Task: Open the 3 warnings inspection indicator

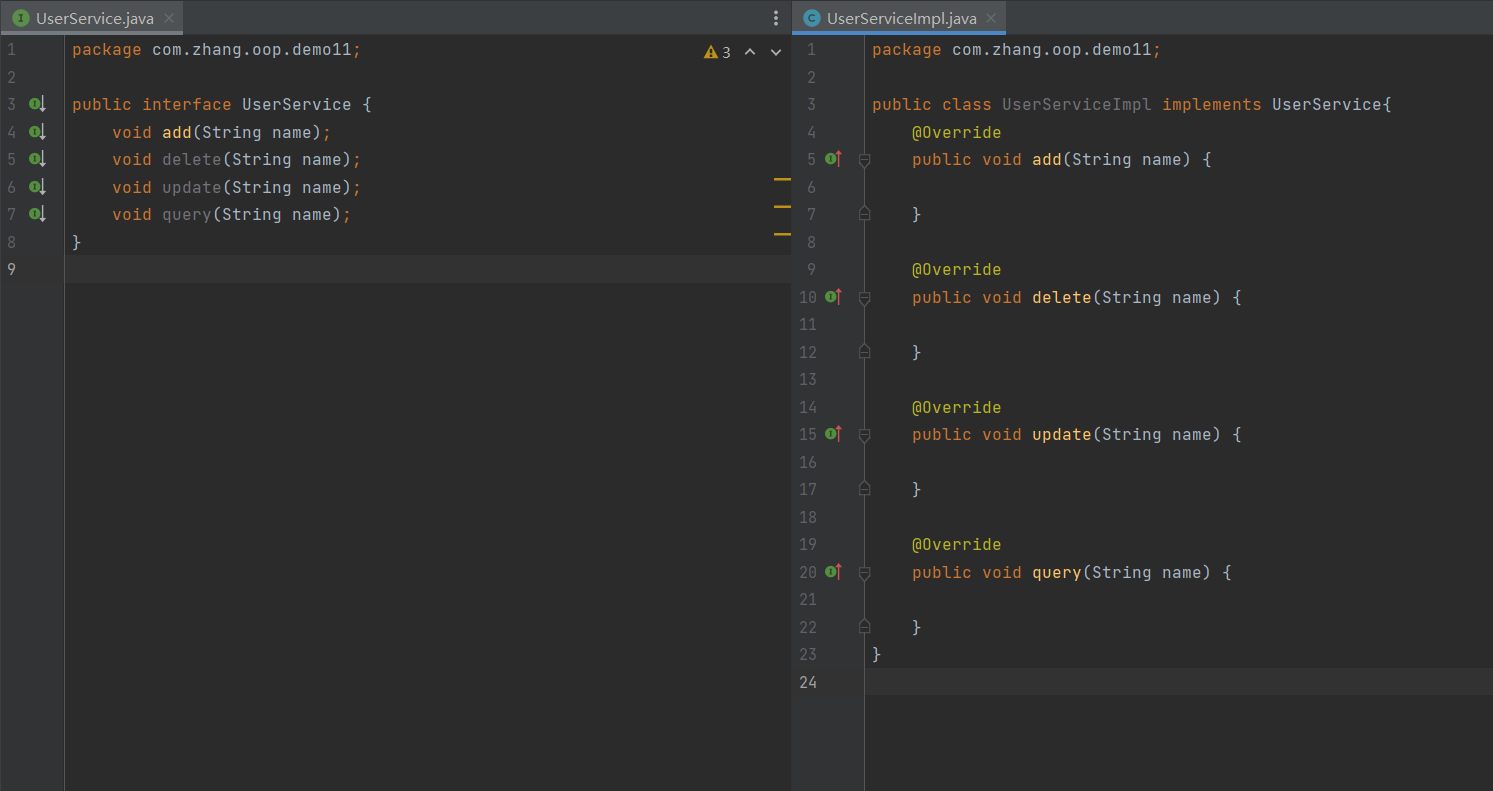Action: click(718, 52)
